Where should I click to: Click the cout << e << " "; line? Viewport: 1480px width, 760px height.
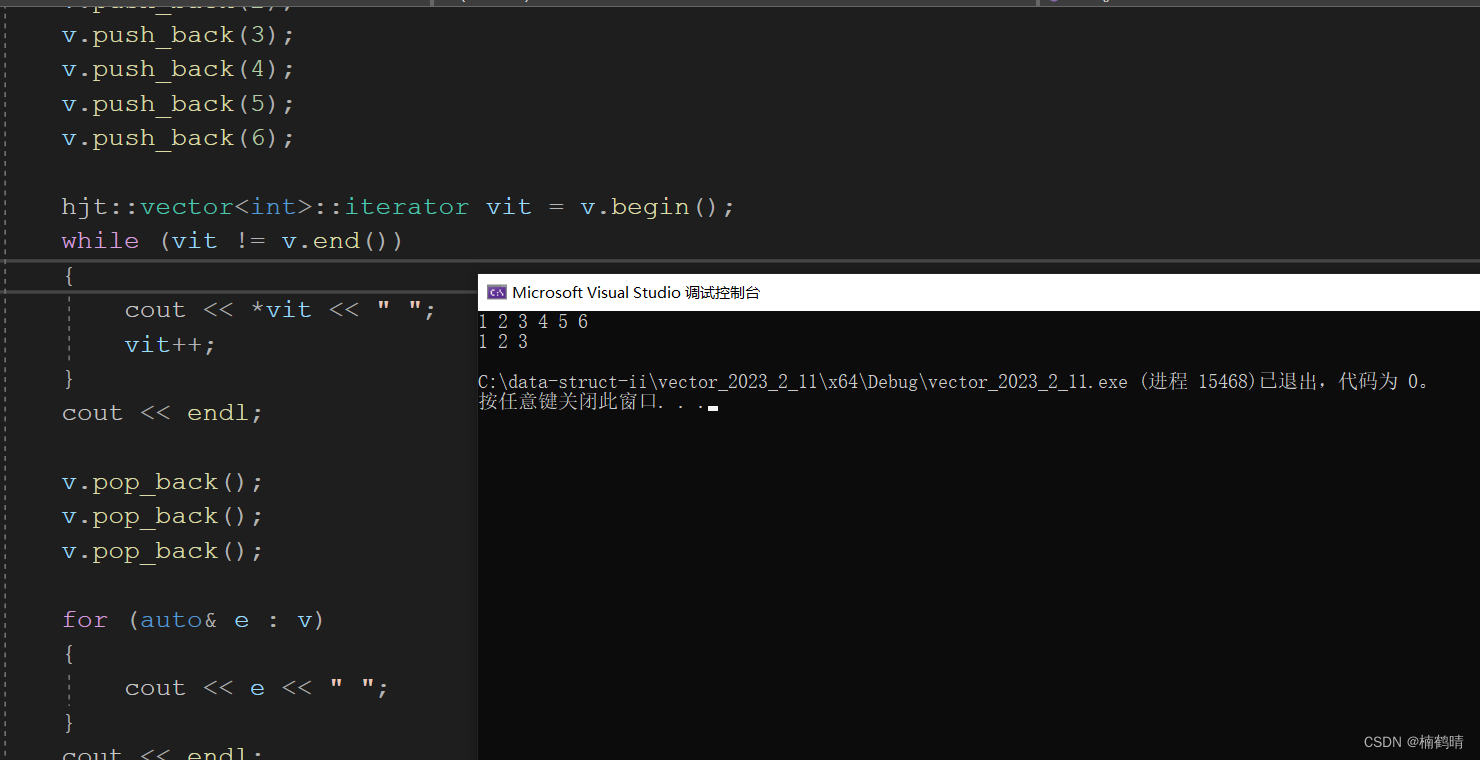click(256, 688)
